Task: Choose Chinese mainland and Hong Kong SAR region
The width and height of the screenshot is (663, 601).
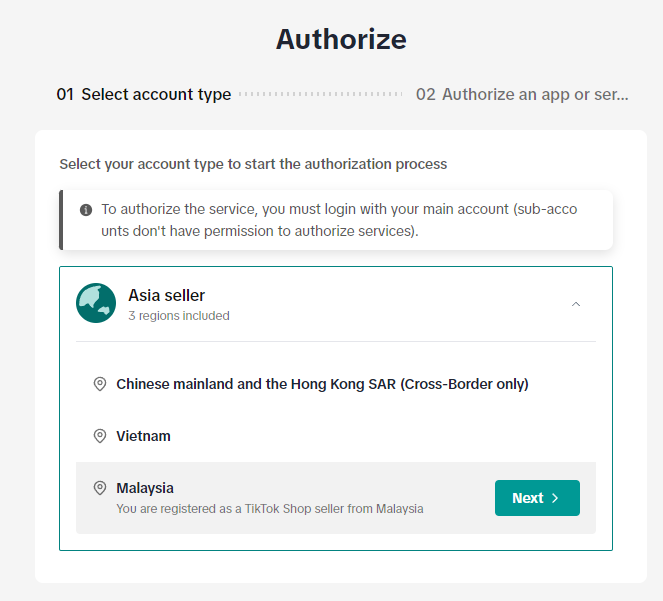Action: coord(322,384)
